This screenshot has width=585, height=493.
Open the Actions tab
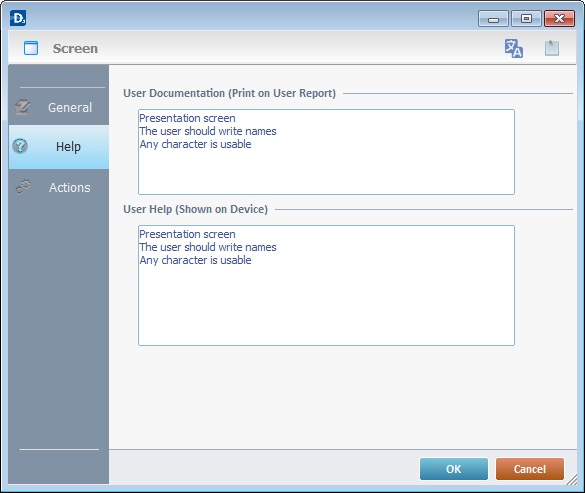(x=59, y=187)
